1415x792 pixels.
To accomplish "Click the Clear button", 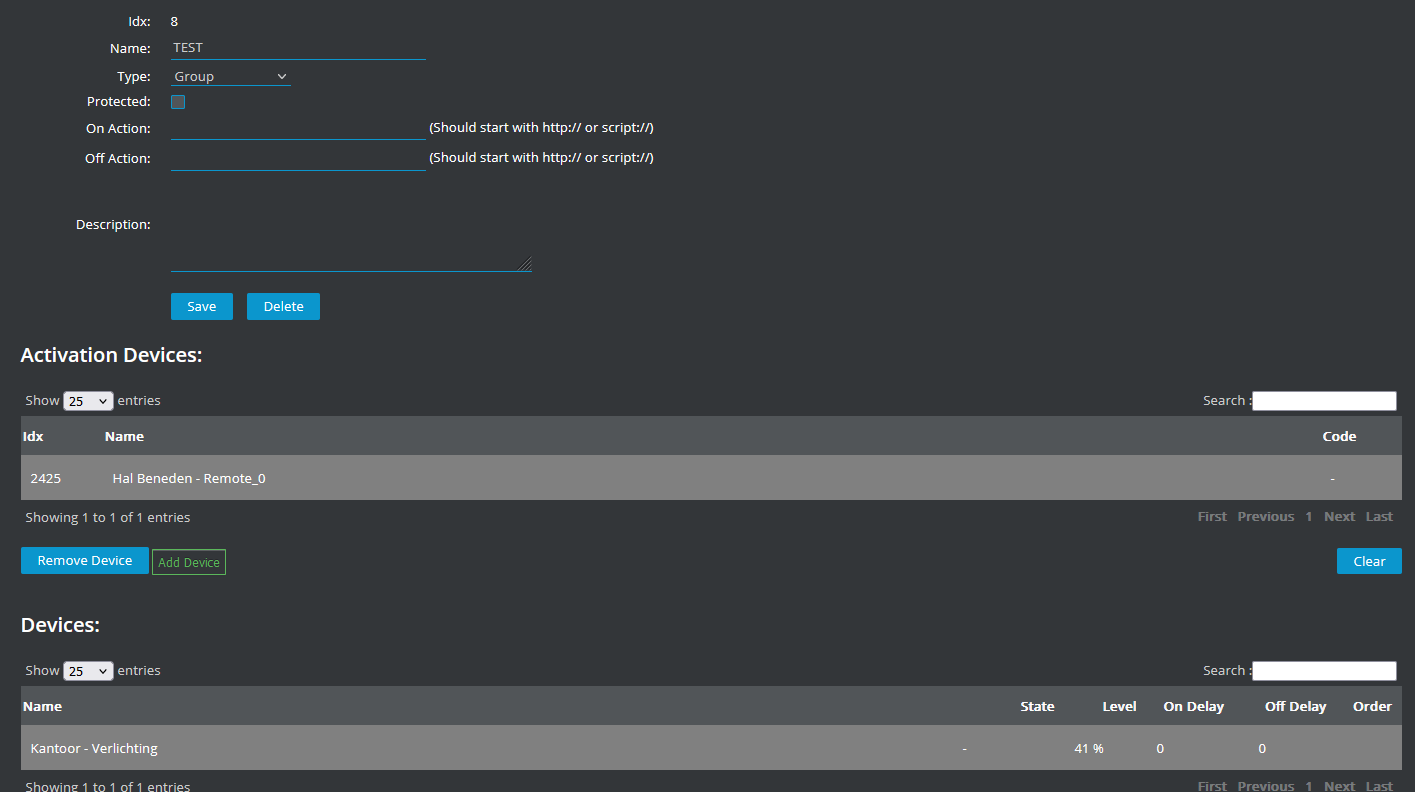I will pyautogui.click(x=1368, y=560).
